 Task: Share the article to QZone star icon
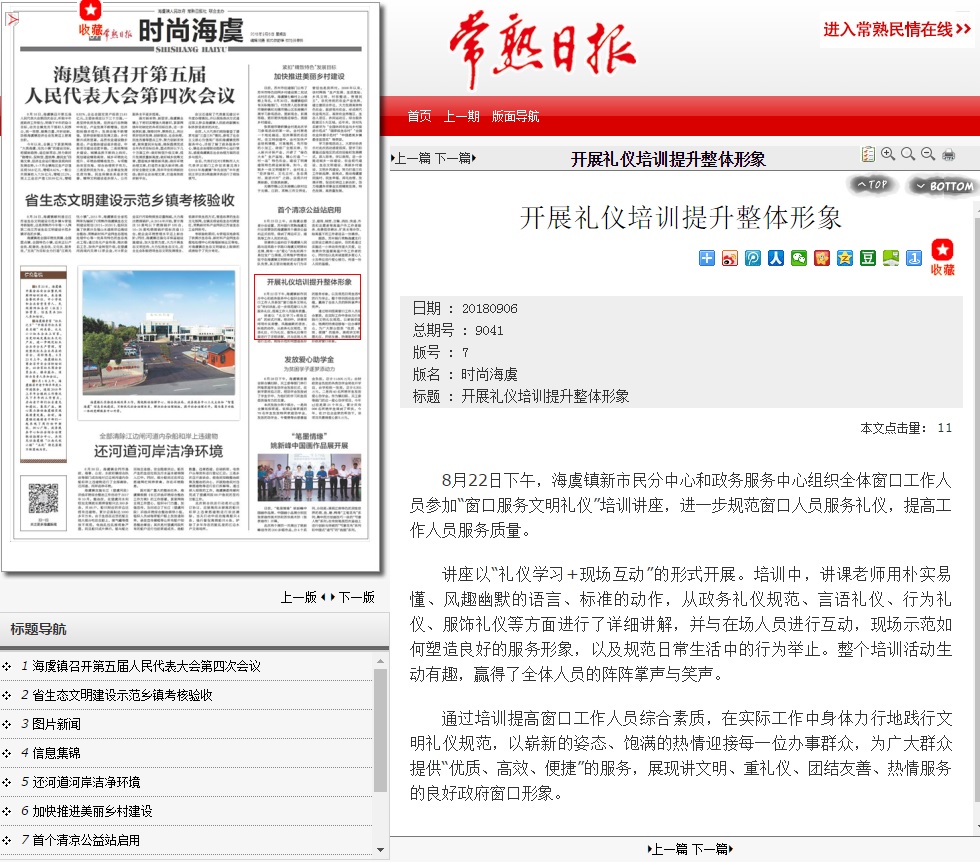pos(845,258)
